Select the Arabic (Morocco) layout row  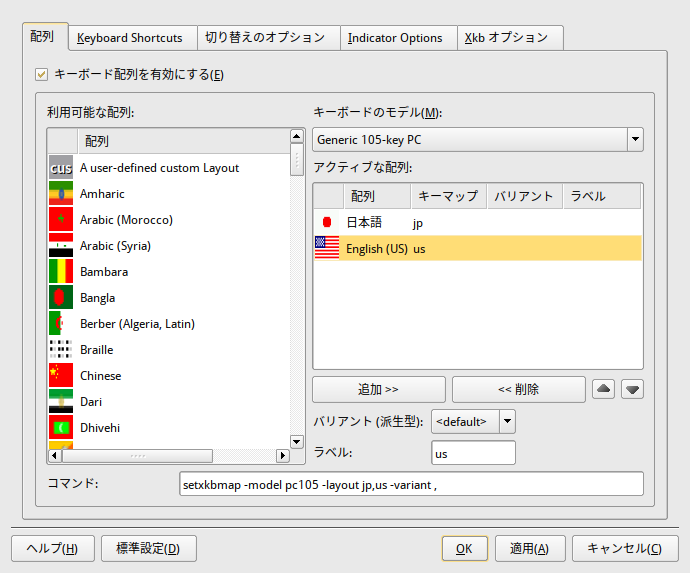tap(169, 220)
